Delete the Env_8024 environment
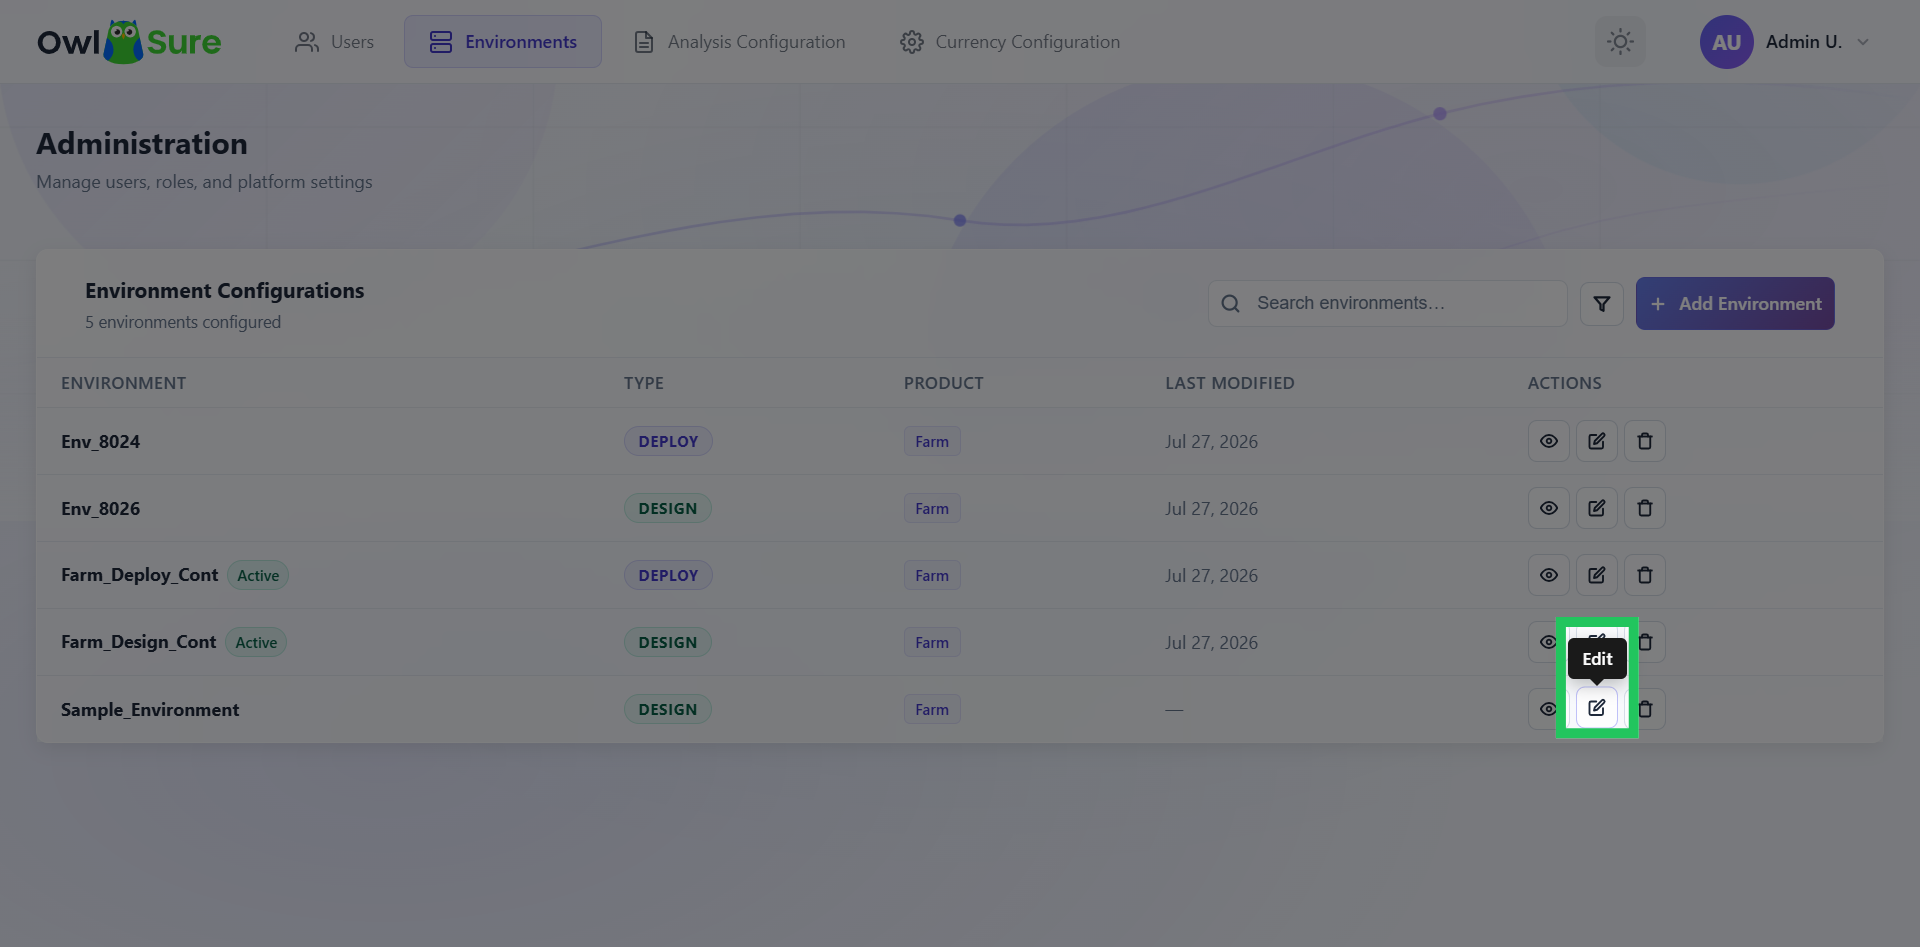Image resolution: width=1920 pixels, height=947 pixels. coord(1644,441)
